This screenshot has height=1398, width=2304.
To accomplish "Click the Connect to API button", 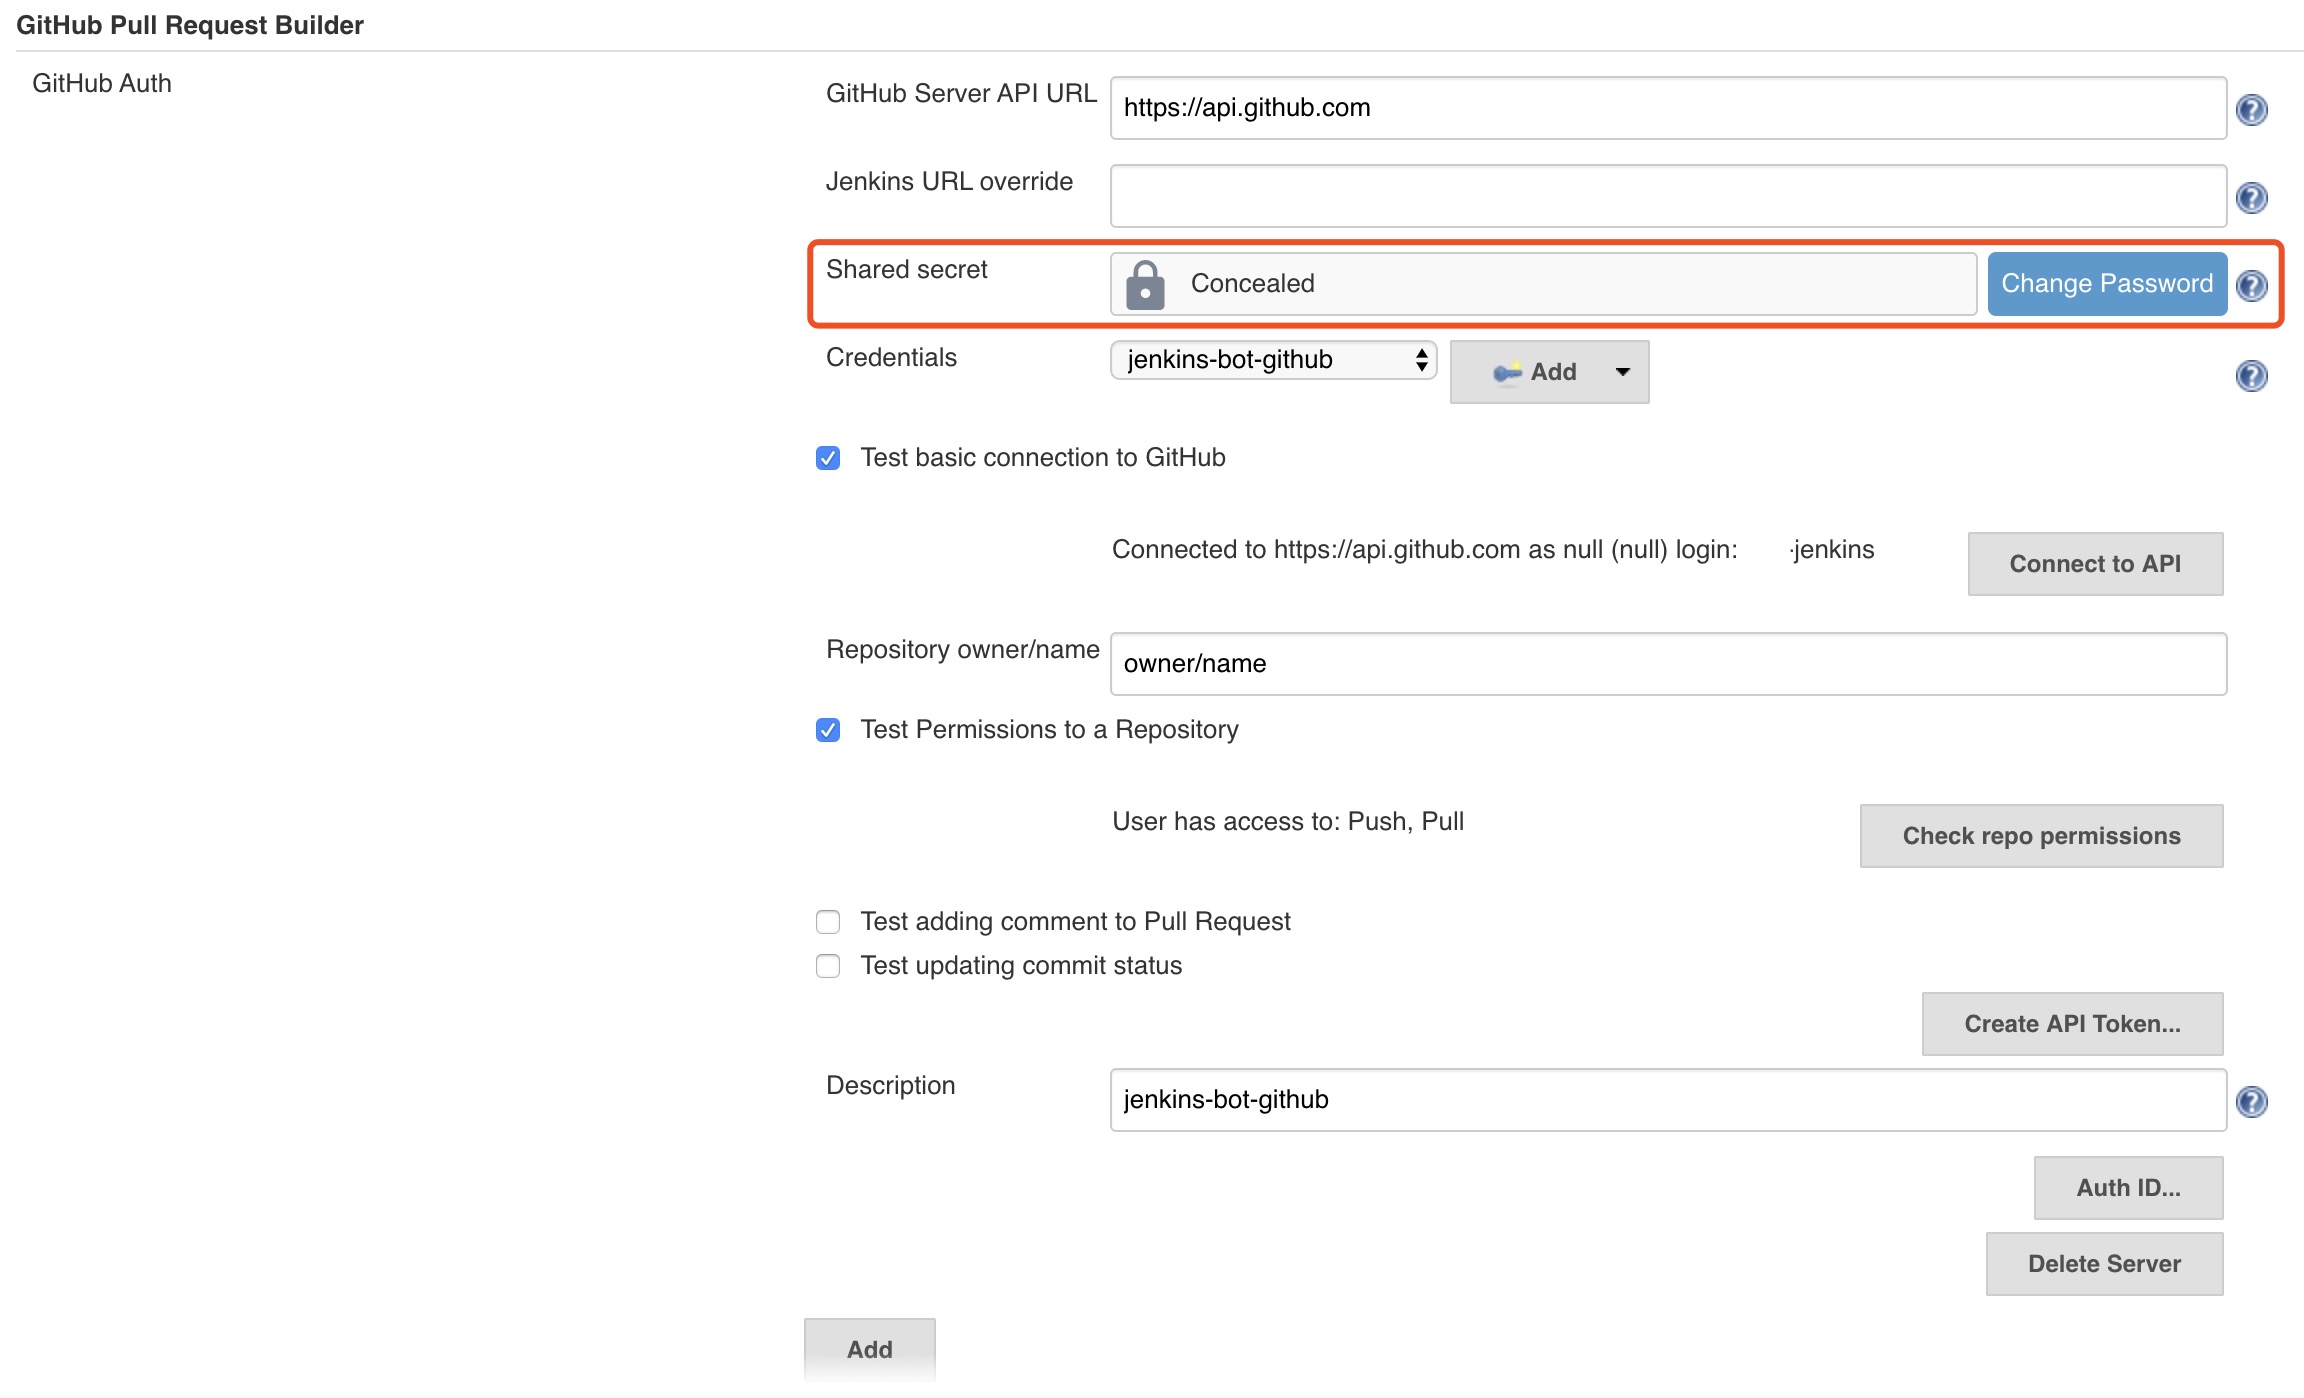I will point(2095,564).
